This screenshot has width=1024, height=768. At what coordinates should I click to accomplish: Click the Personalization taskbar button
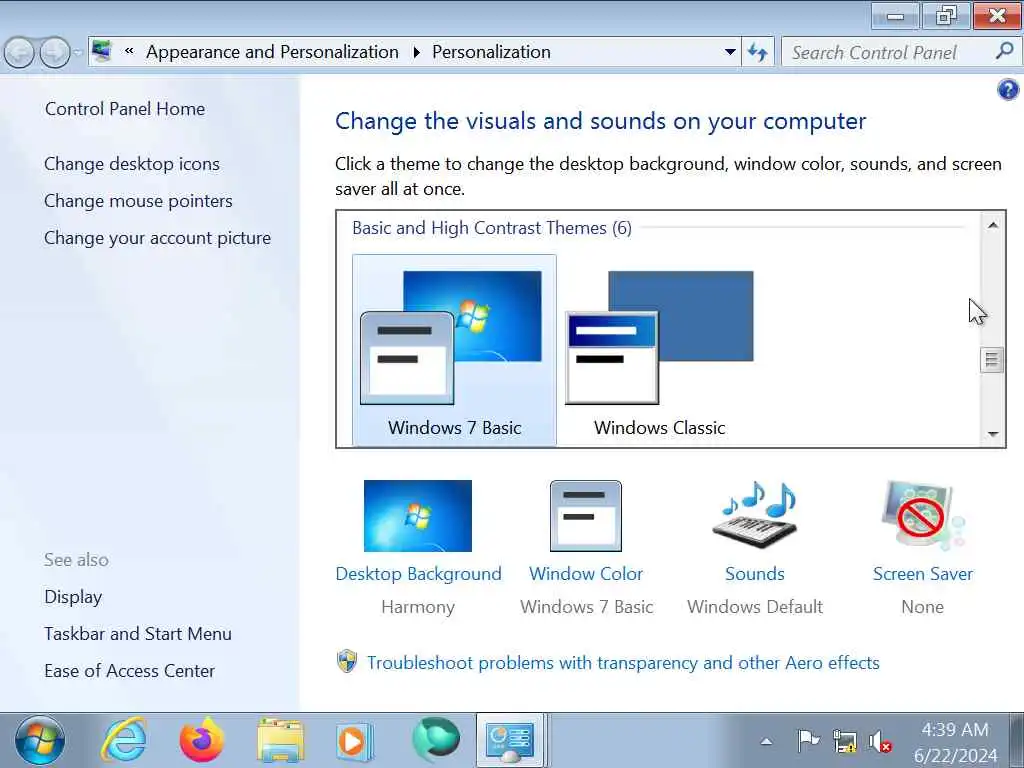click(x=510, y=741)
